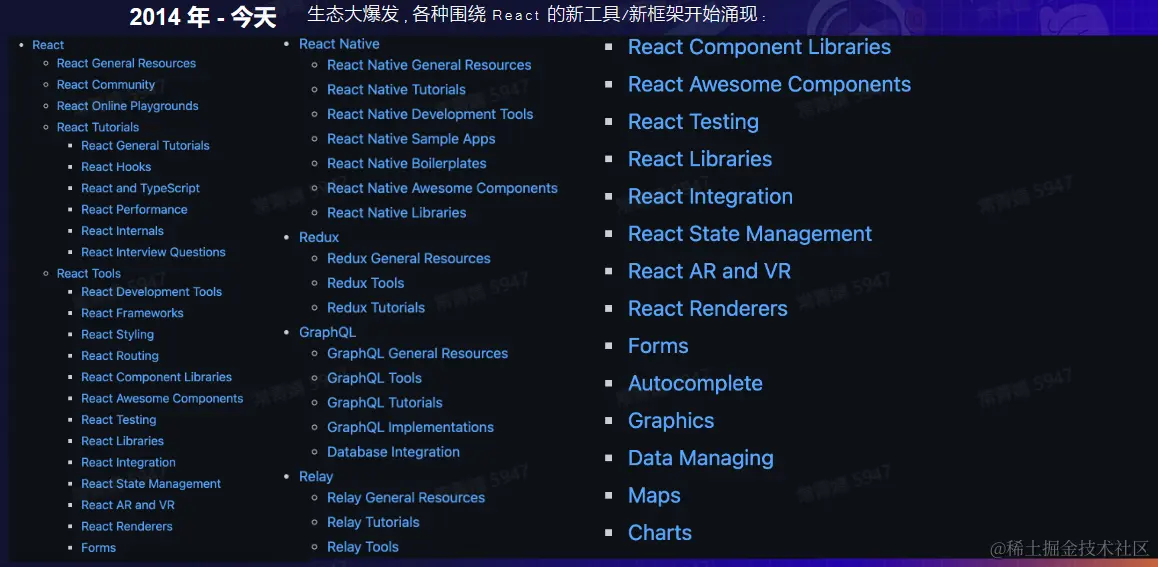Open large-font React Awesome Components link
The width and height of the screenshot is (1158, 567).
tap(769, 84)
